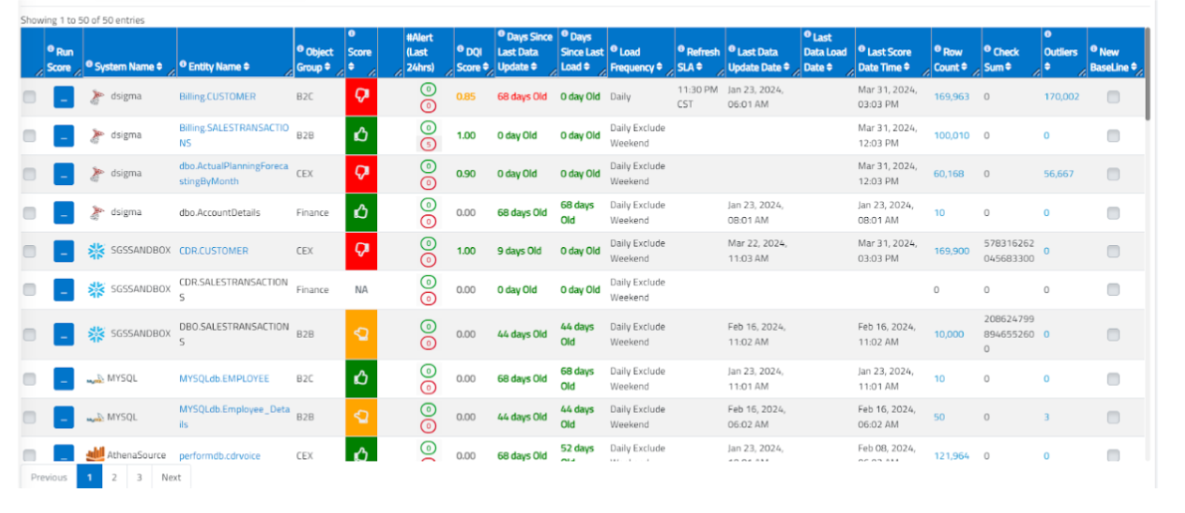1185x513 pixels.
Task: Select the row checkbox for Billing.CUSTOMER
Action: click(30, 97)
